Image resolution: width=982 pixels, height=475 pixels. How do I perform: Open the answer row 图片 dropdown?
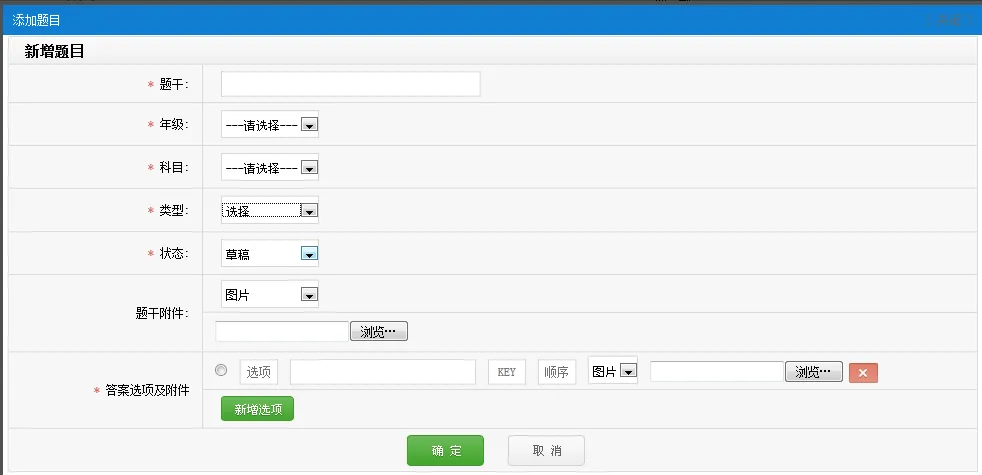click(x=613, y=371)
